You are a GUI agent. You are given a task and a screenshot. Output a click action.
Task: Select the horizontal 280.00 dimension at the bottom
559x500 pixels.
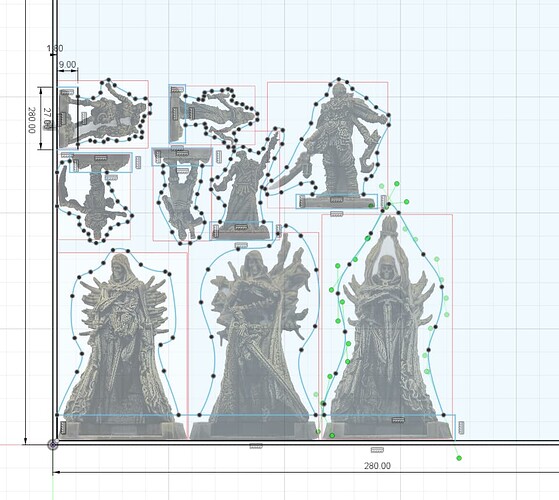tap(377, 466)
